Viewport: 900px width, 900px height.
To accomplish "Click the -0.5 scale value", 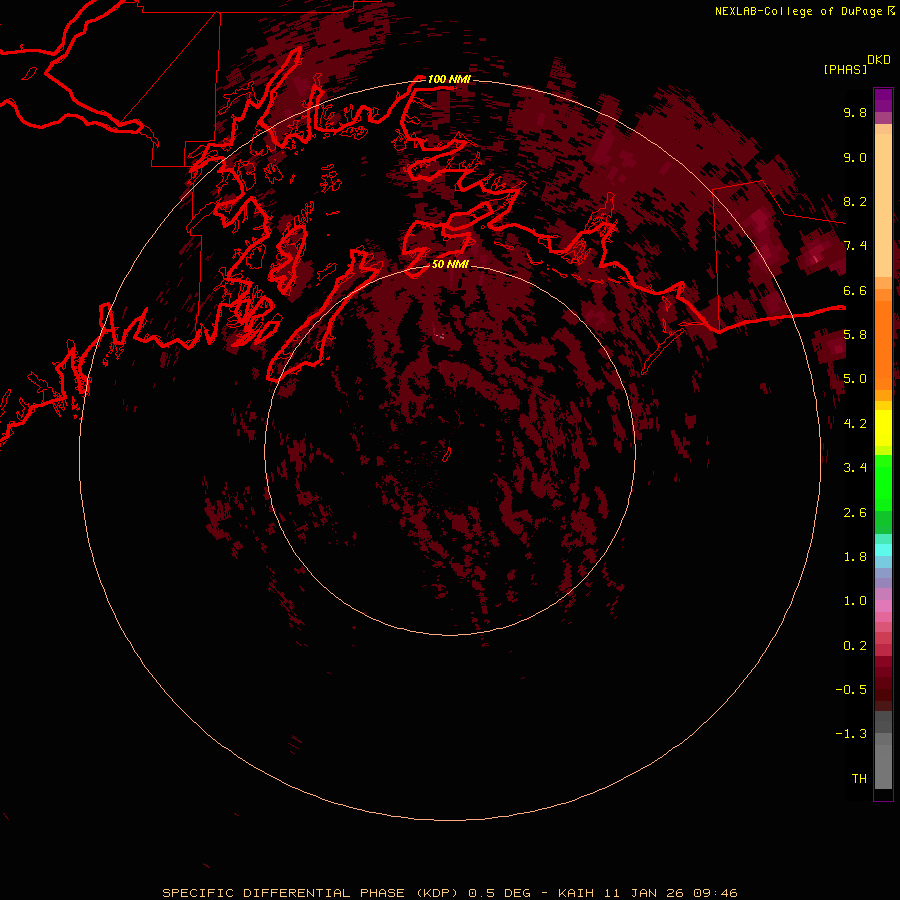I will coord(851,690).
